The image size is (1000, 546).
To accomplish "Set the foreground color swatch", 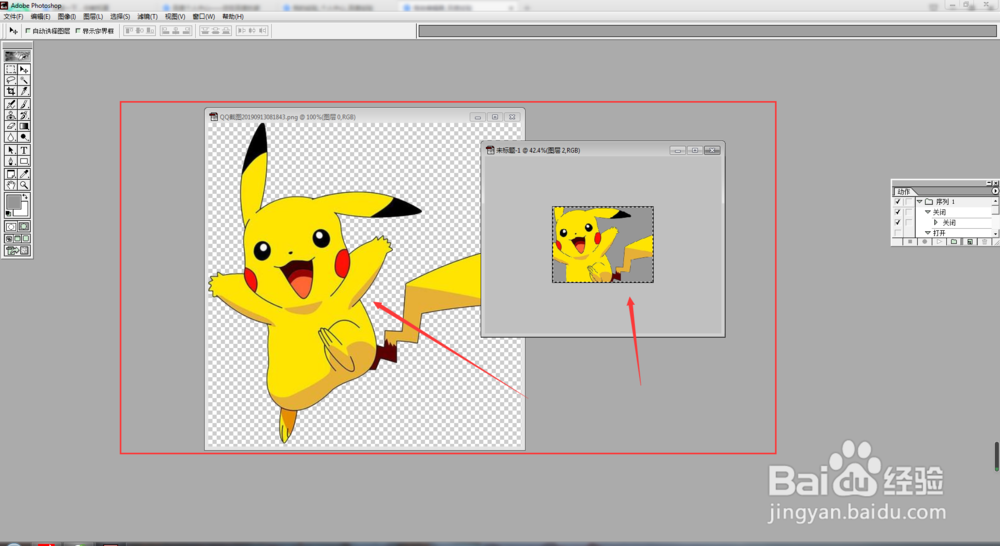I will (x=13, y=201).
